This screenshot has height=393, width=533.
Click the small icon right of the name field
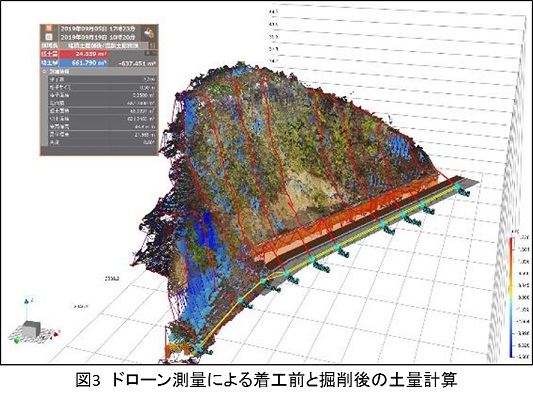[153, 45]
